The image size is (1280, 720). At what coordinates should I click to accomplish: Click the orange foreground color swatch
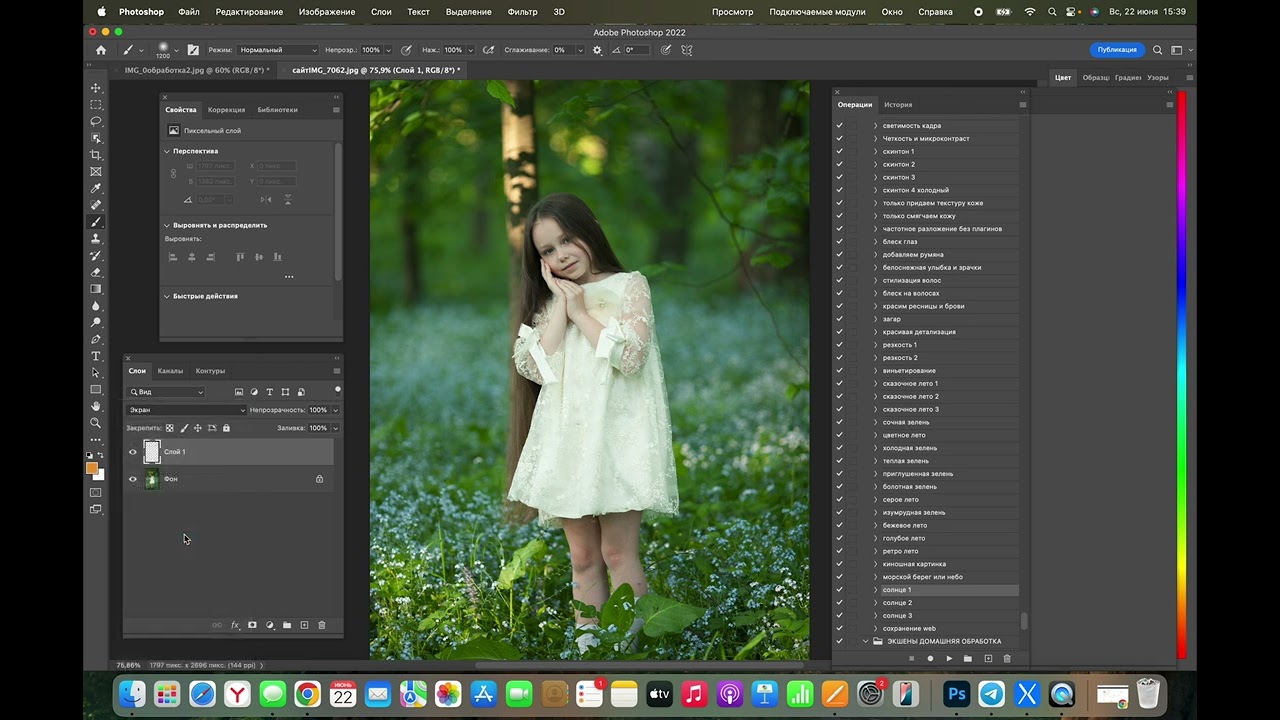point(92,468)
